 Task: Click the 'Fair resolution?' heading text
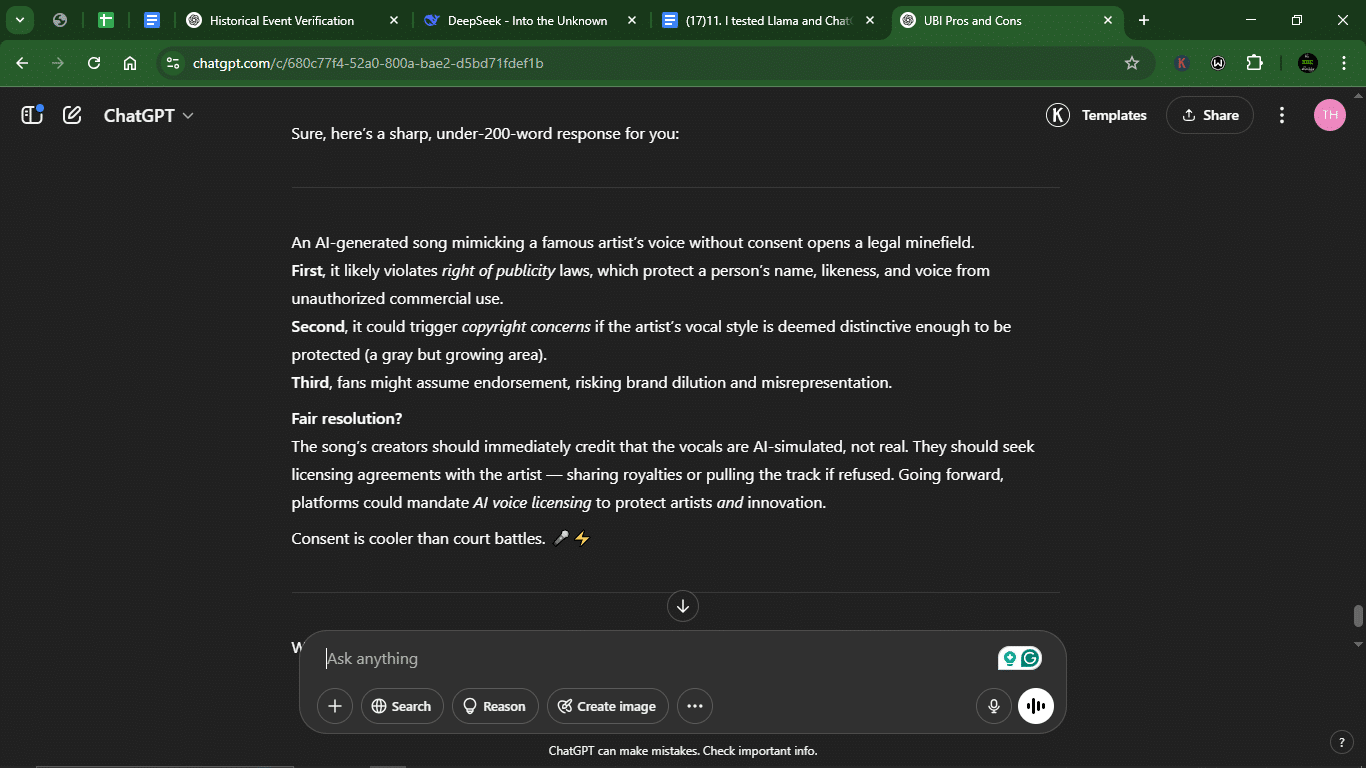click(347, 418)
